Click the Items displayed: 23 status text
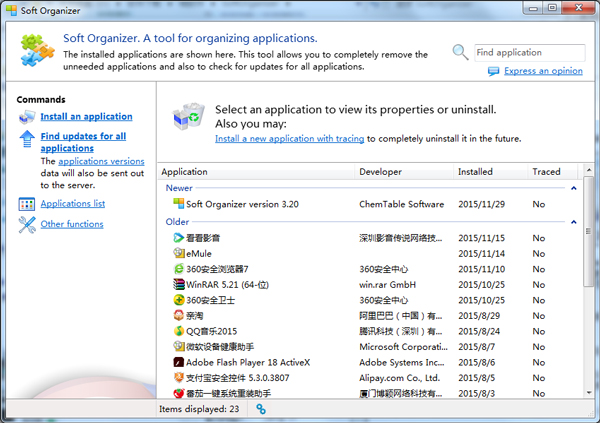 click(x=199, y=409)
